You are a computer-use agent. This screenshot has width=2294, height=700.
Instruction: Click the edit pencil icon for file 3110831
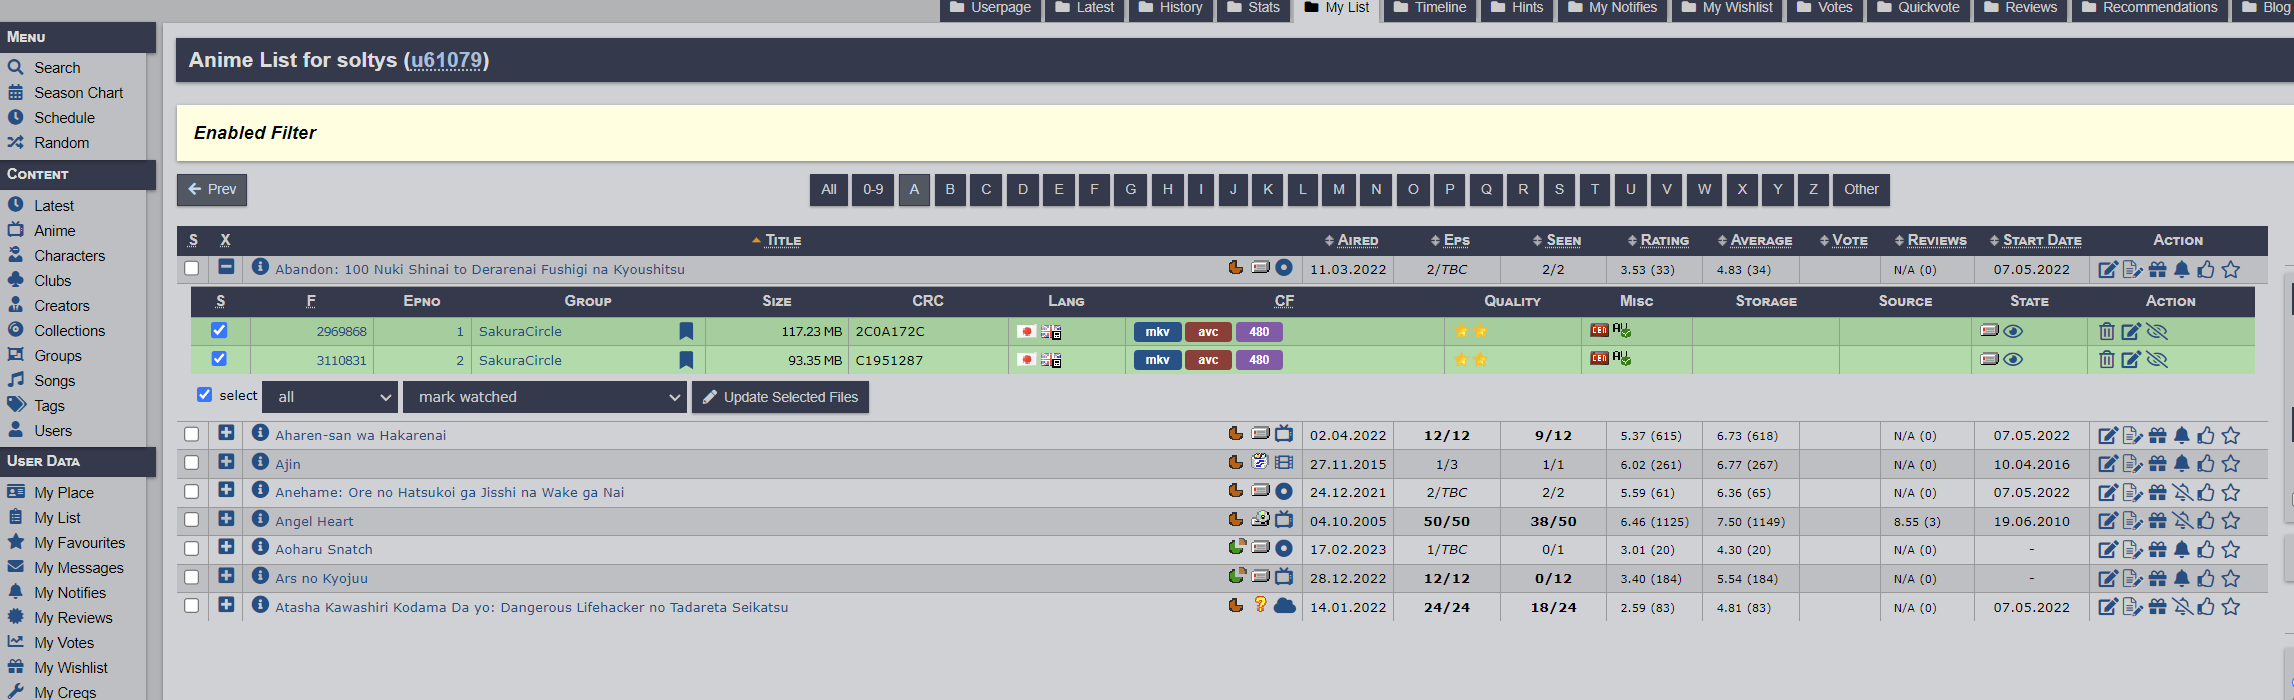(2131, 360)
